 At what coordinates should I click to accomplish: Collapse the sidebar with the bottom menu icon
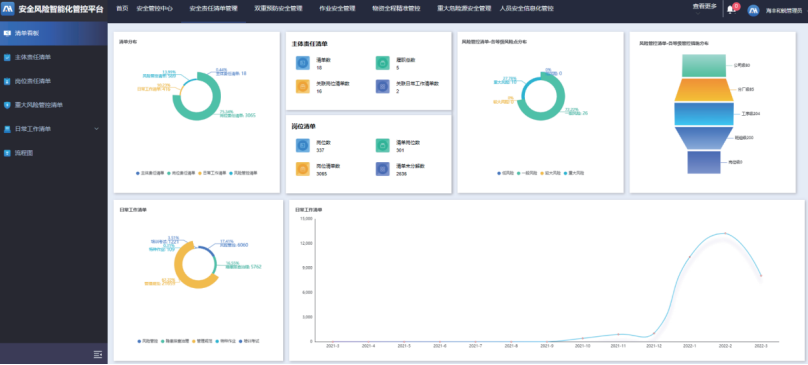[98, 354]
